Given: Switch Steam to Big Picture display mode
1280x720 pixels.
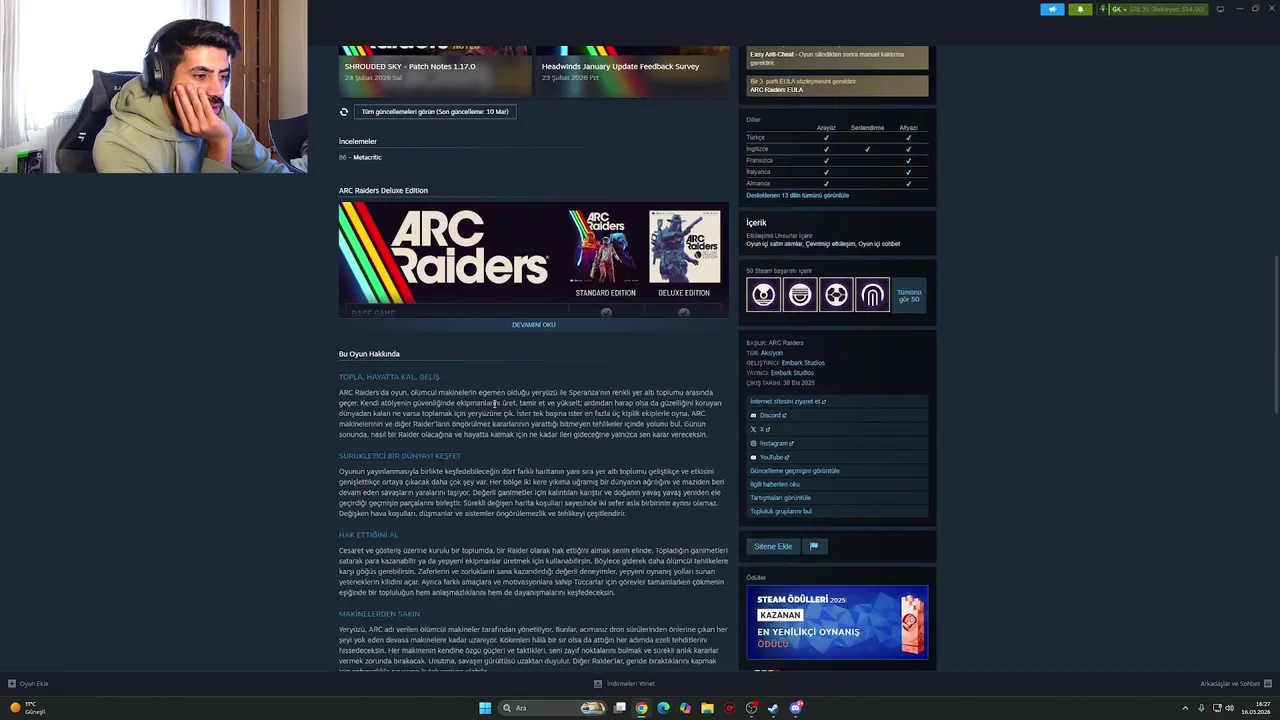Looking at the screenshot, I should pyautogui.click(x=1220, y=9).
